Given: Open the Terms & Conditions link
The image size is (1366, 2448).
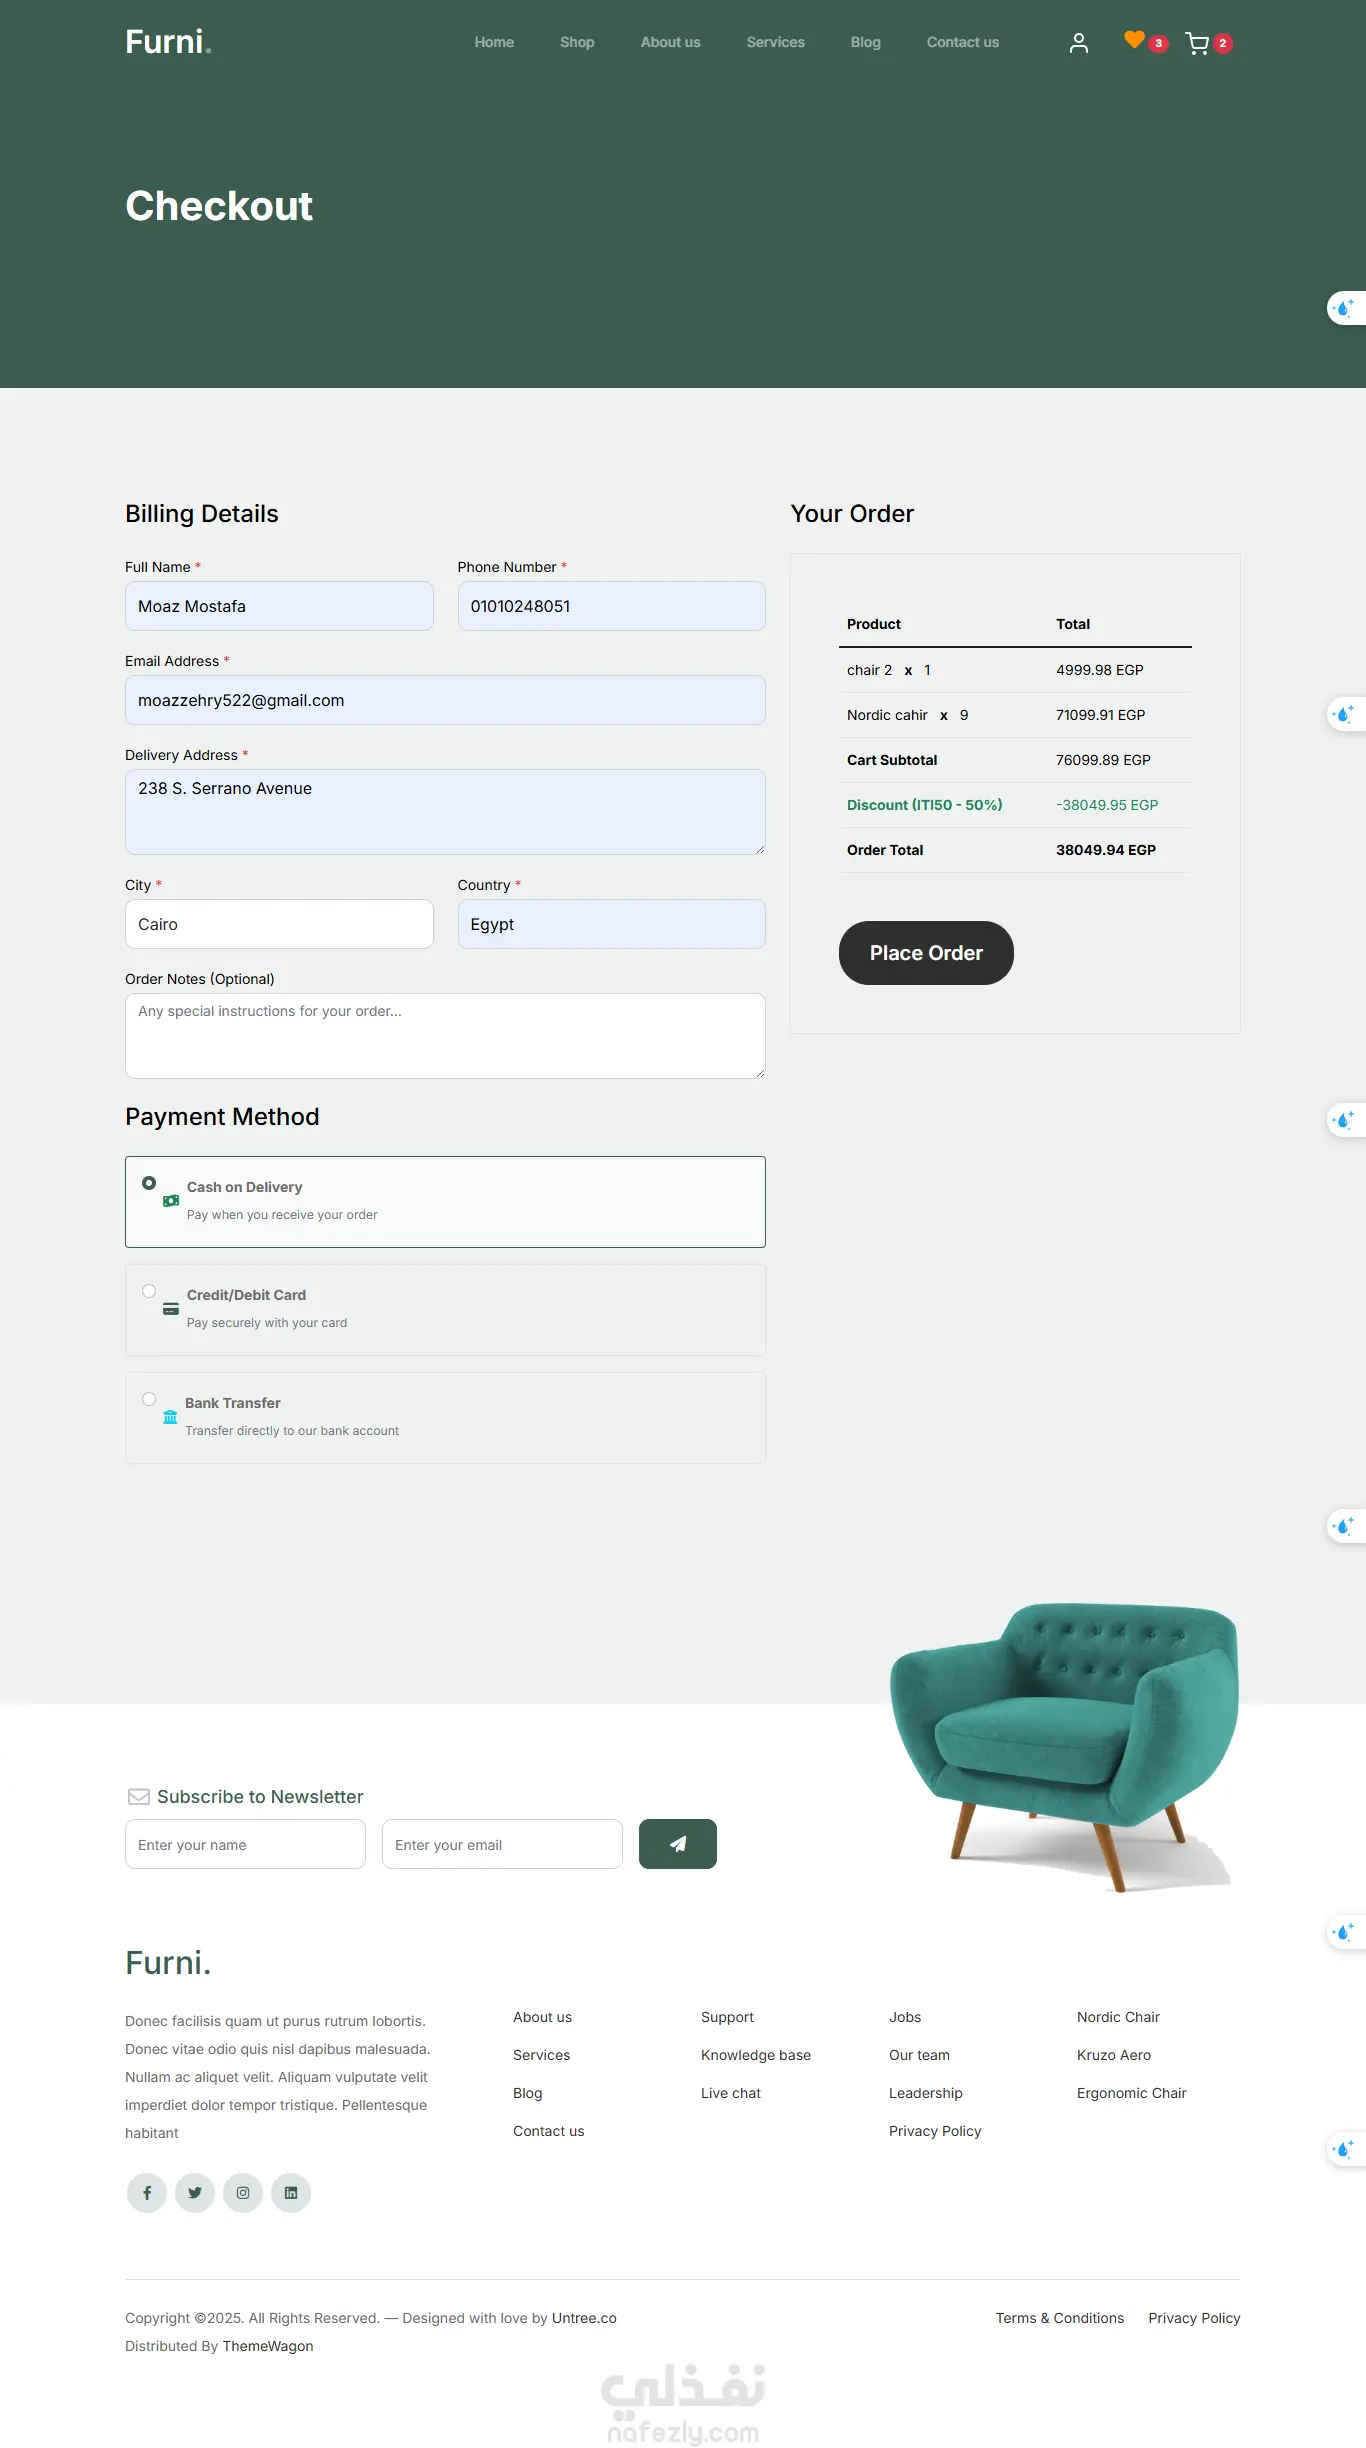Looking at the screenshot, I should tap(1059, 2318).
